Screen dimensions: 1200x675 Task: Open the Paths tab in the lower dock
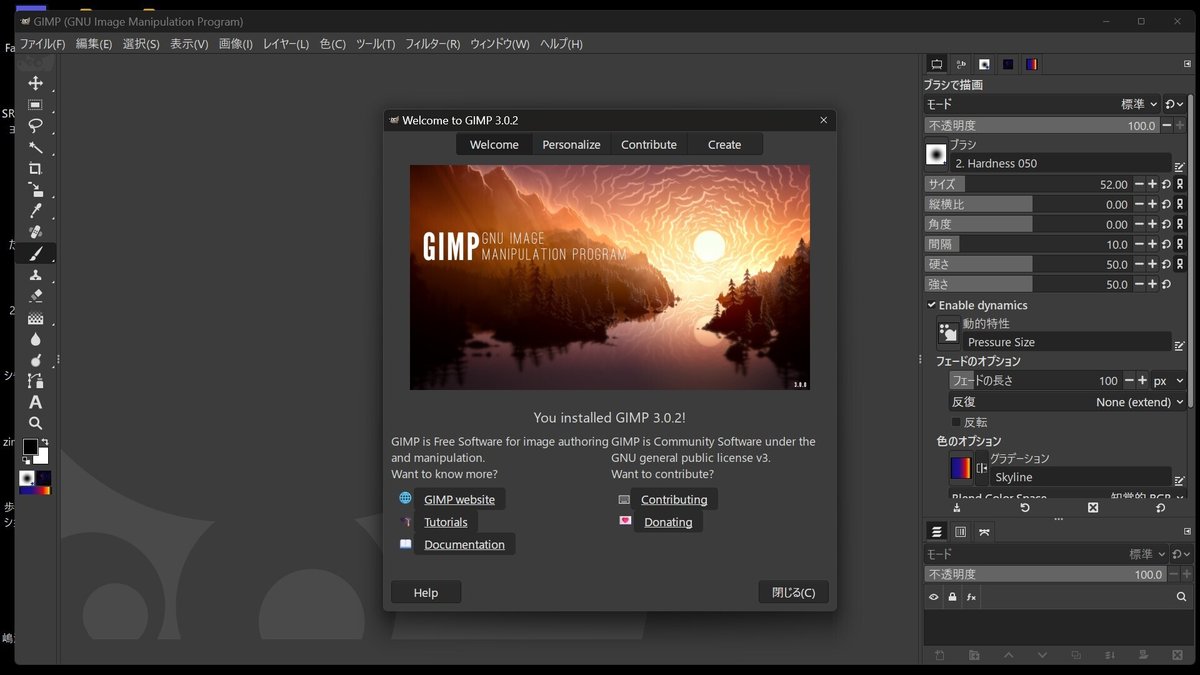[984, 531]
